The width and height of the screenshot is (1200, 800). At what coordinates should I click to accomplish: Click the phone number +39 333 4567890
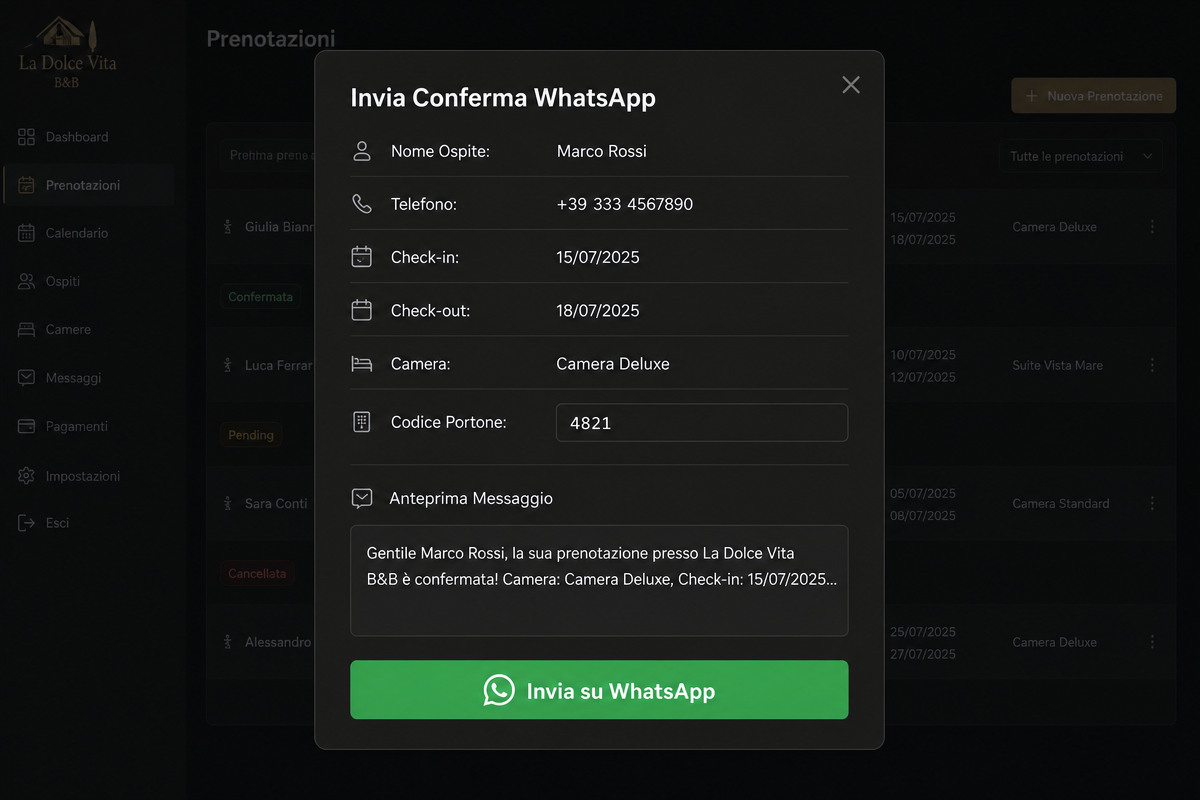[624, 204]
